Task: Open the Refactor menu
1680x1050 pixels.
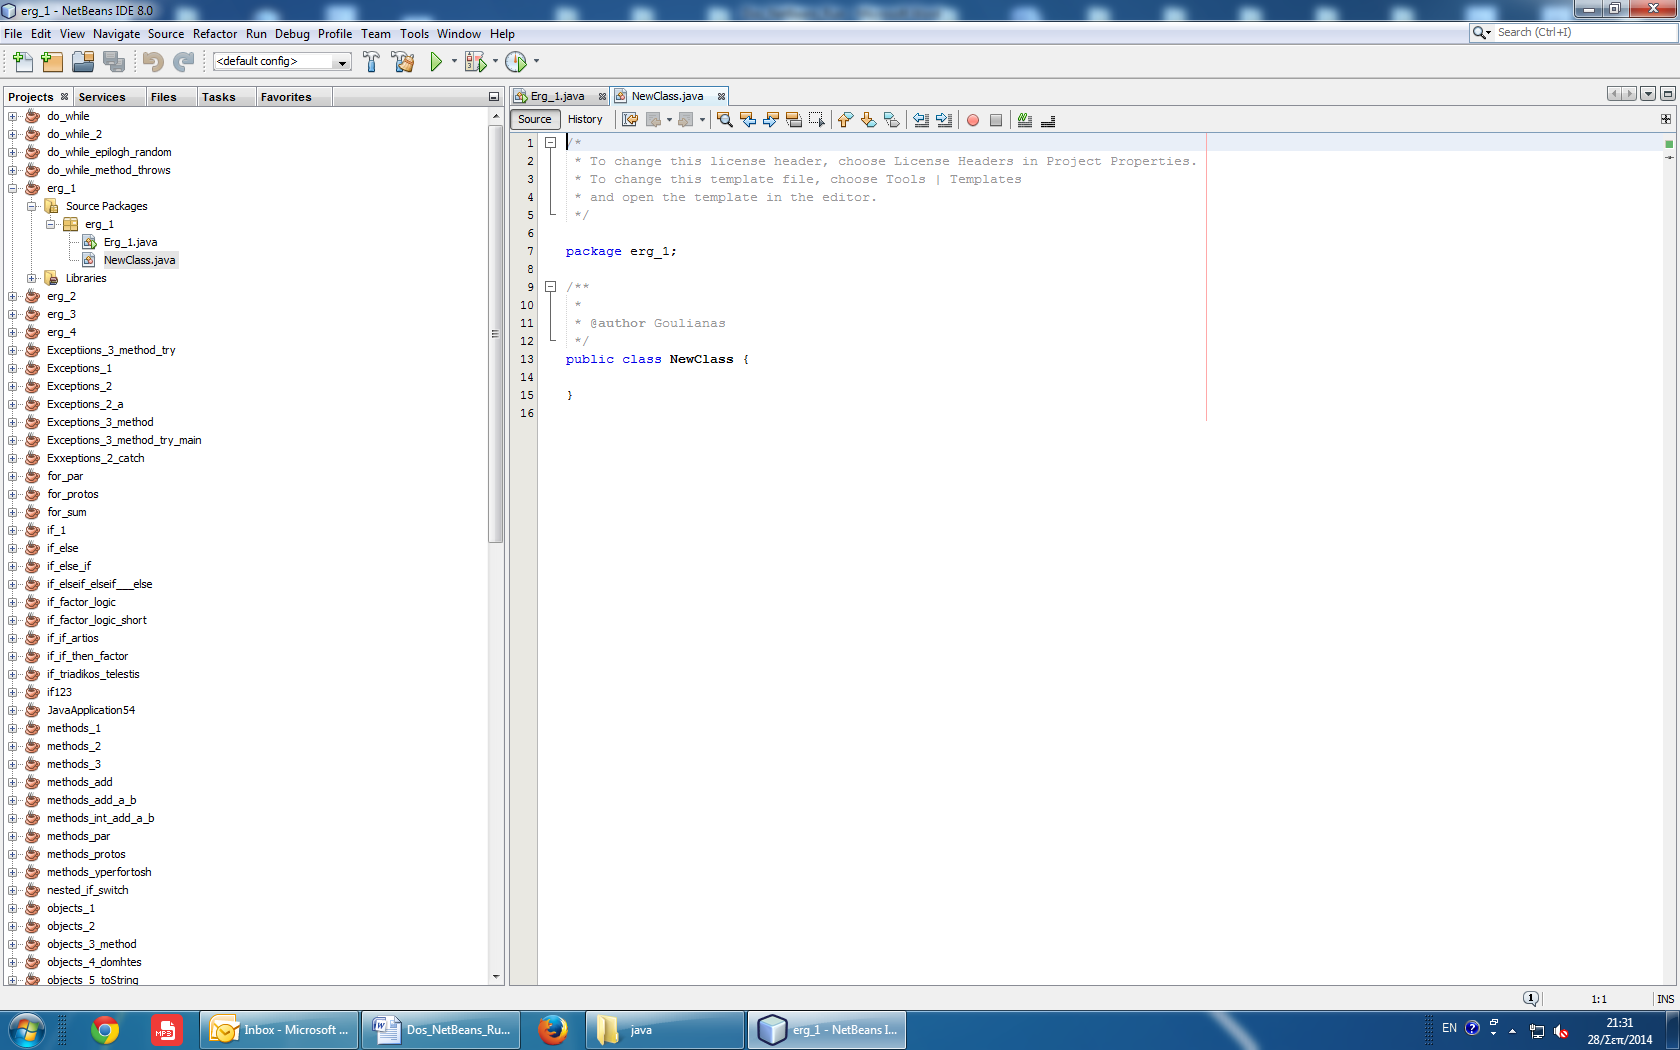Action: point(215,34)
